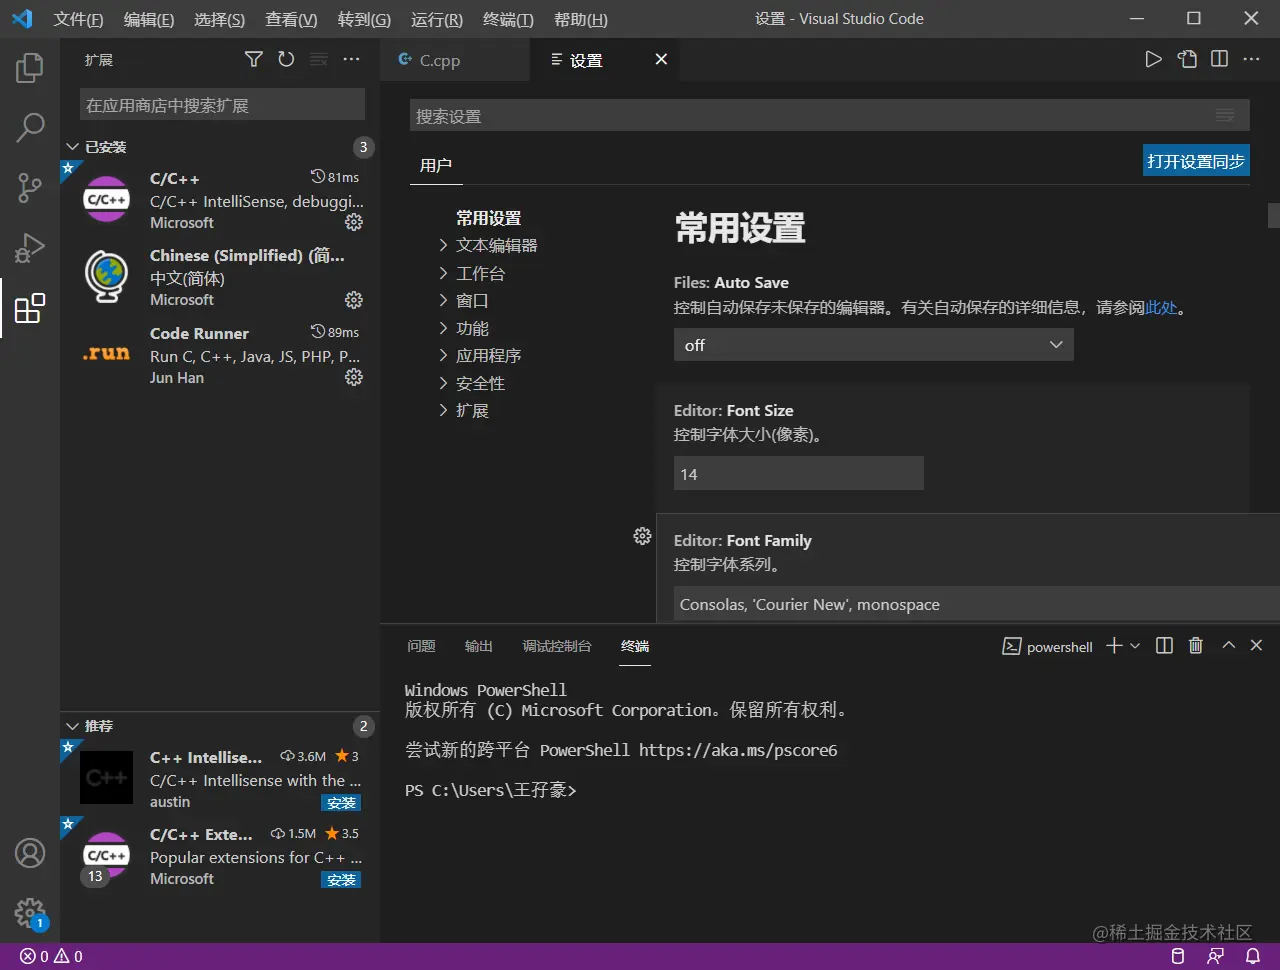Screen dimensions: 1280x970
Task: Click the feedback icon in status bar
Action: click(1216, 957)
